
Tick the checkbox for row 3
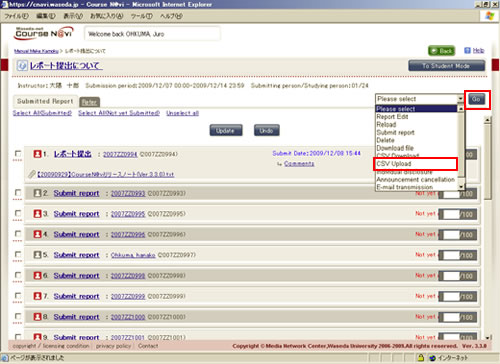pyautogui.click(x=18, y=213)
